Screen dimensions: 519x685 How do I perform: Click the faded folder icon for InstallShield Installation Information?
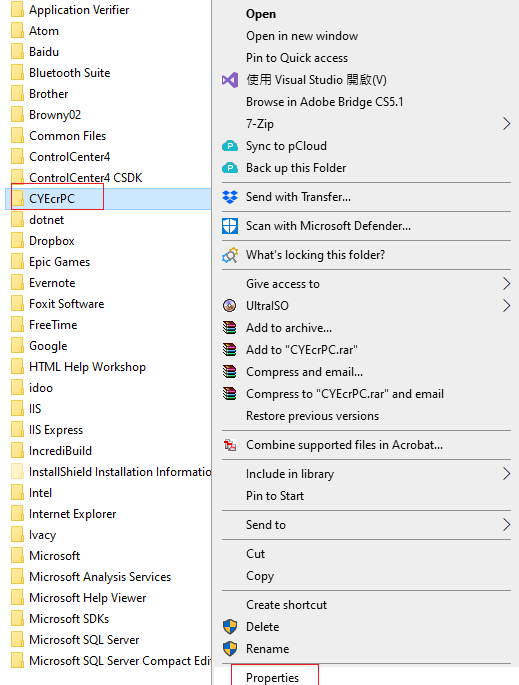17,472
